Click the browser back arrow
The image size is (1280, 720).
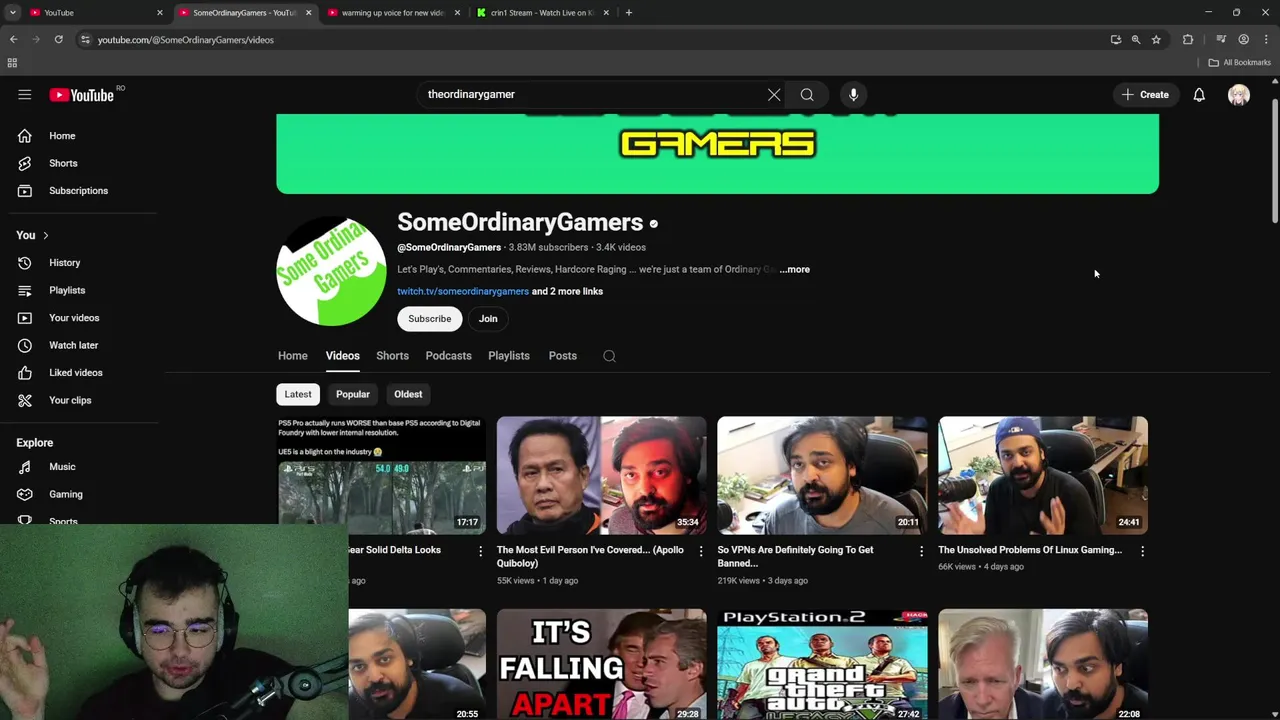[13, 40]
